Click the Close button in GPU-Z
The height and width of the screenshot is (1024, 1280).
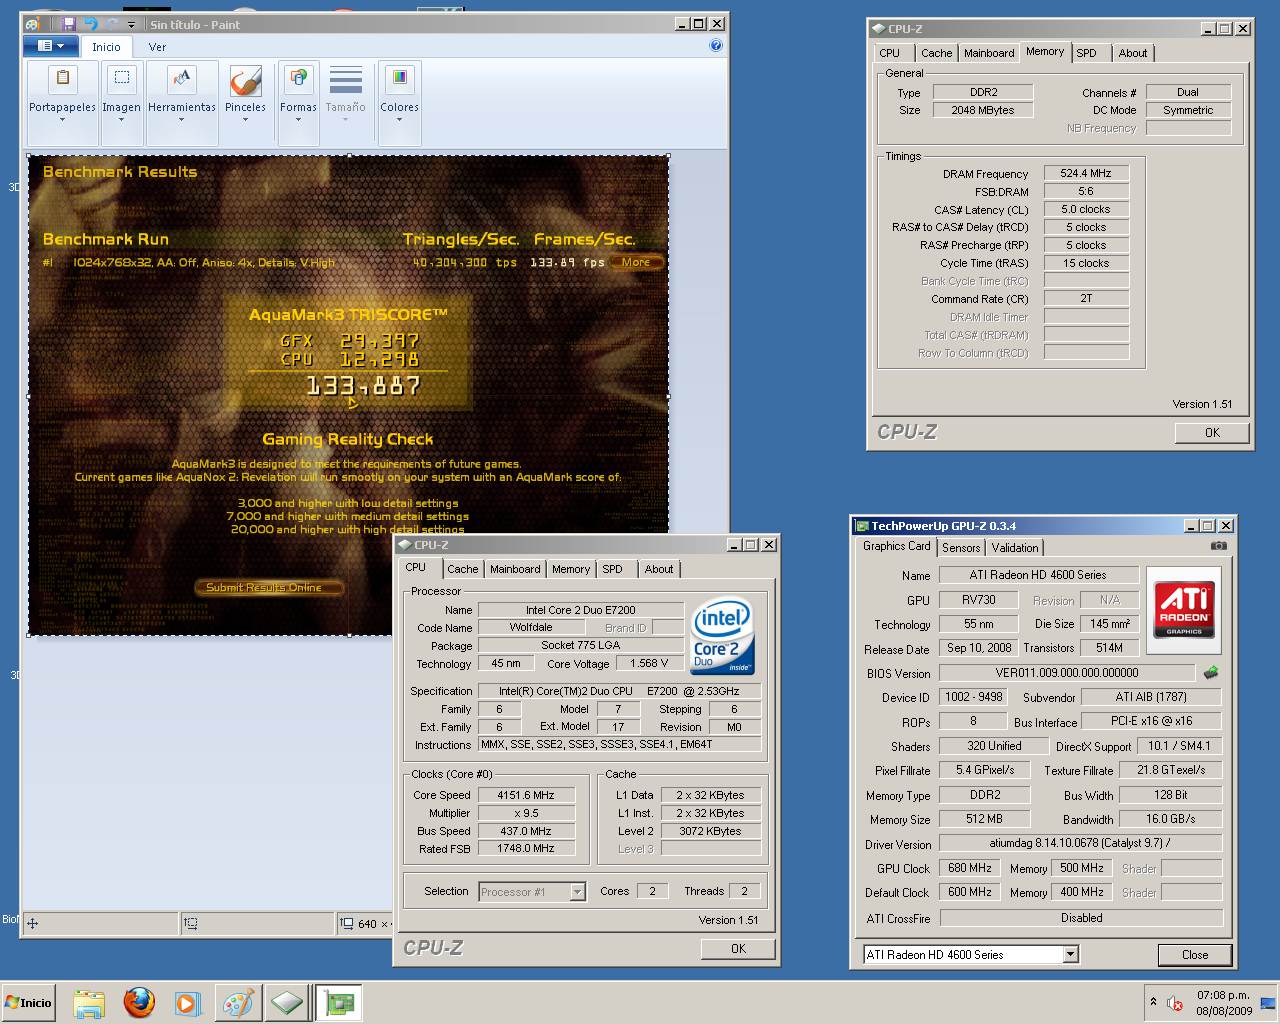pos(1195,954)
